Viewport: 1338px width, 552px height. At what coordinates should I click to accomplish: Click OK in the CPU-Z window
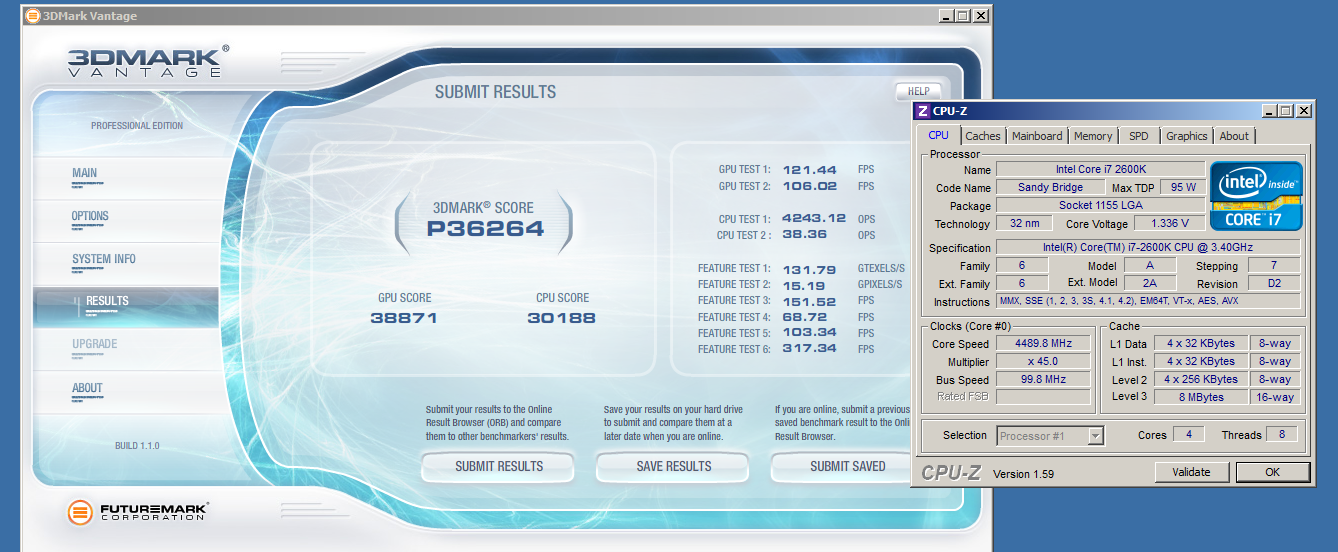pos(1272,472)
